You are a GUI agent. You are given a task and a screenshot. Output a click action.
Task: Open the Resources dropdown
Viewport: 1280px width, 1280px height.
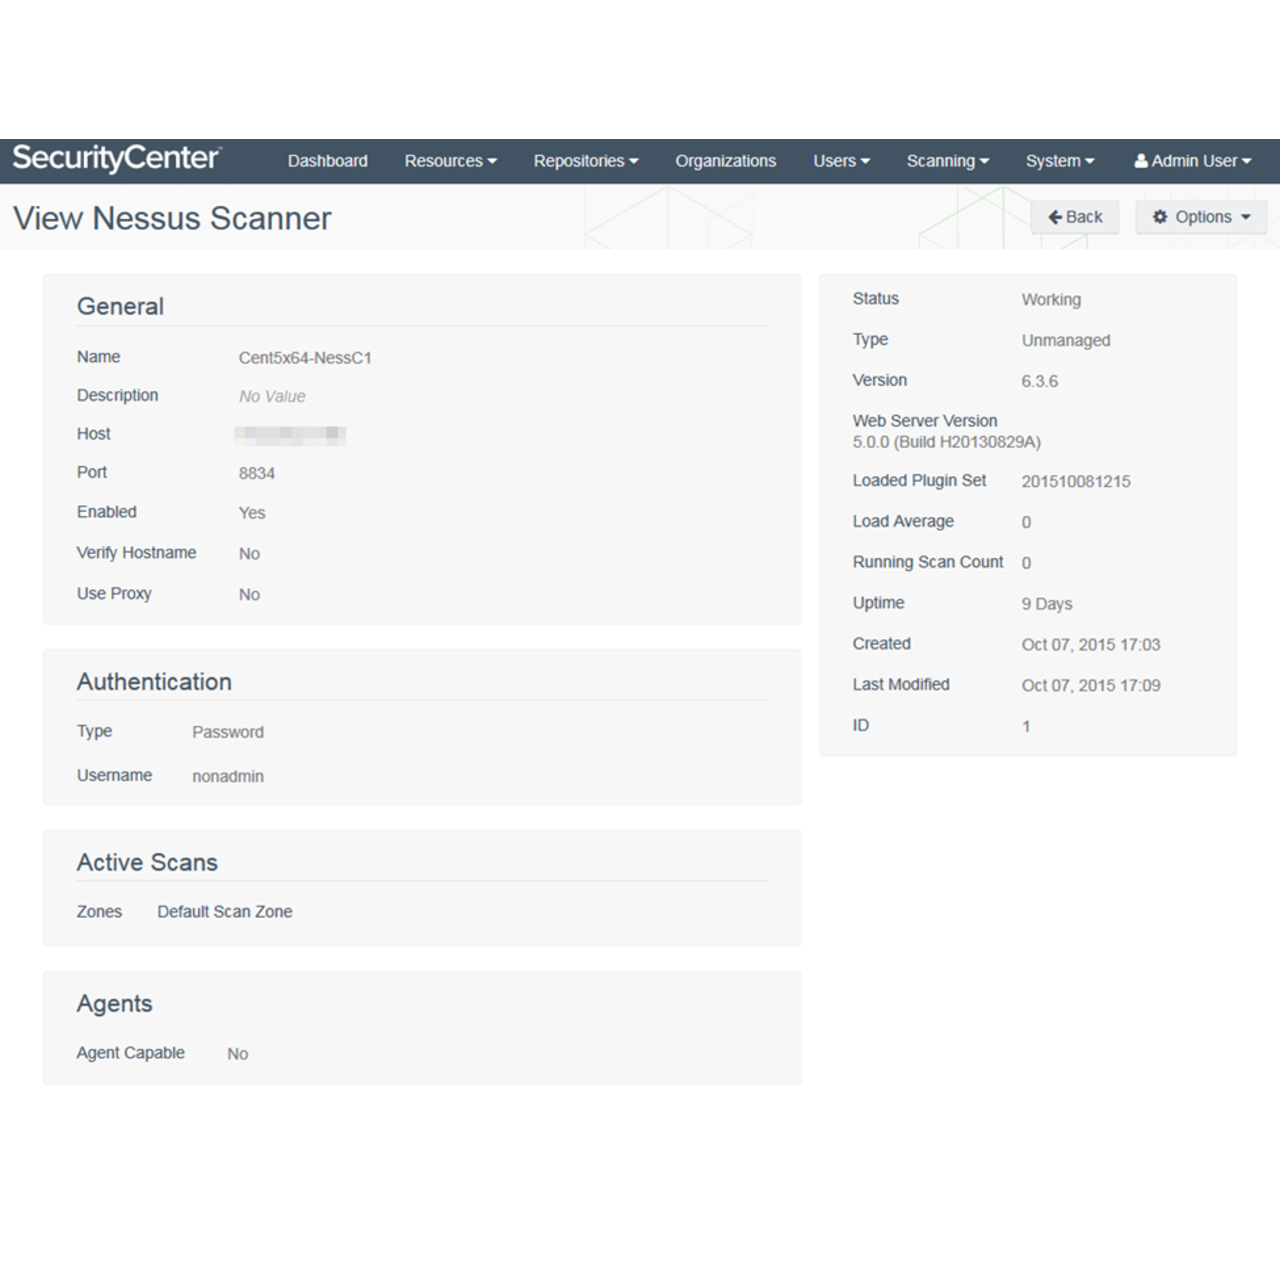click(450, 160)
